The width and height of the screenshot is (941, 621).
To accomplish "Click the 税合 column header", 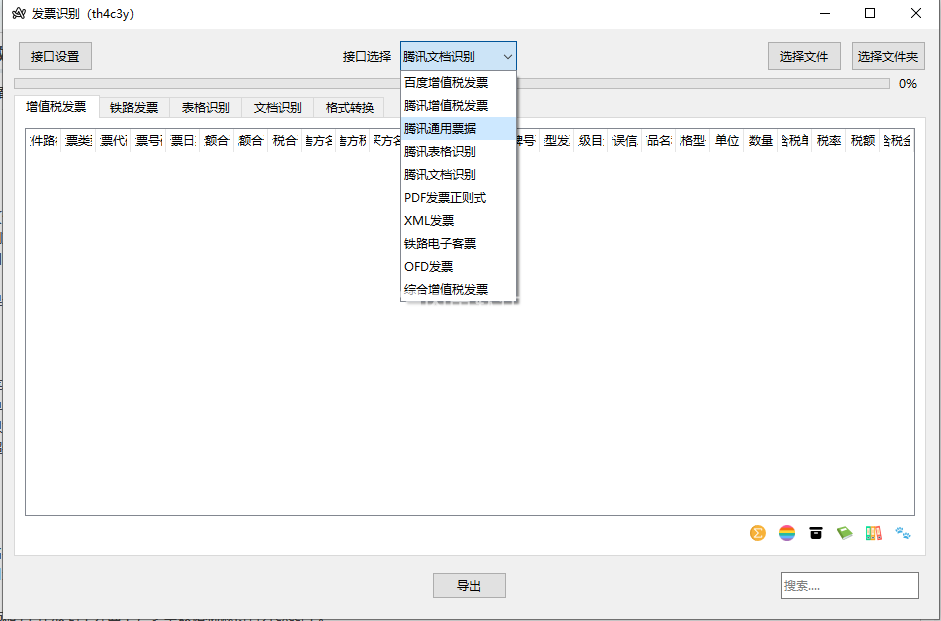I will [x=284, y=140].
